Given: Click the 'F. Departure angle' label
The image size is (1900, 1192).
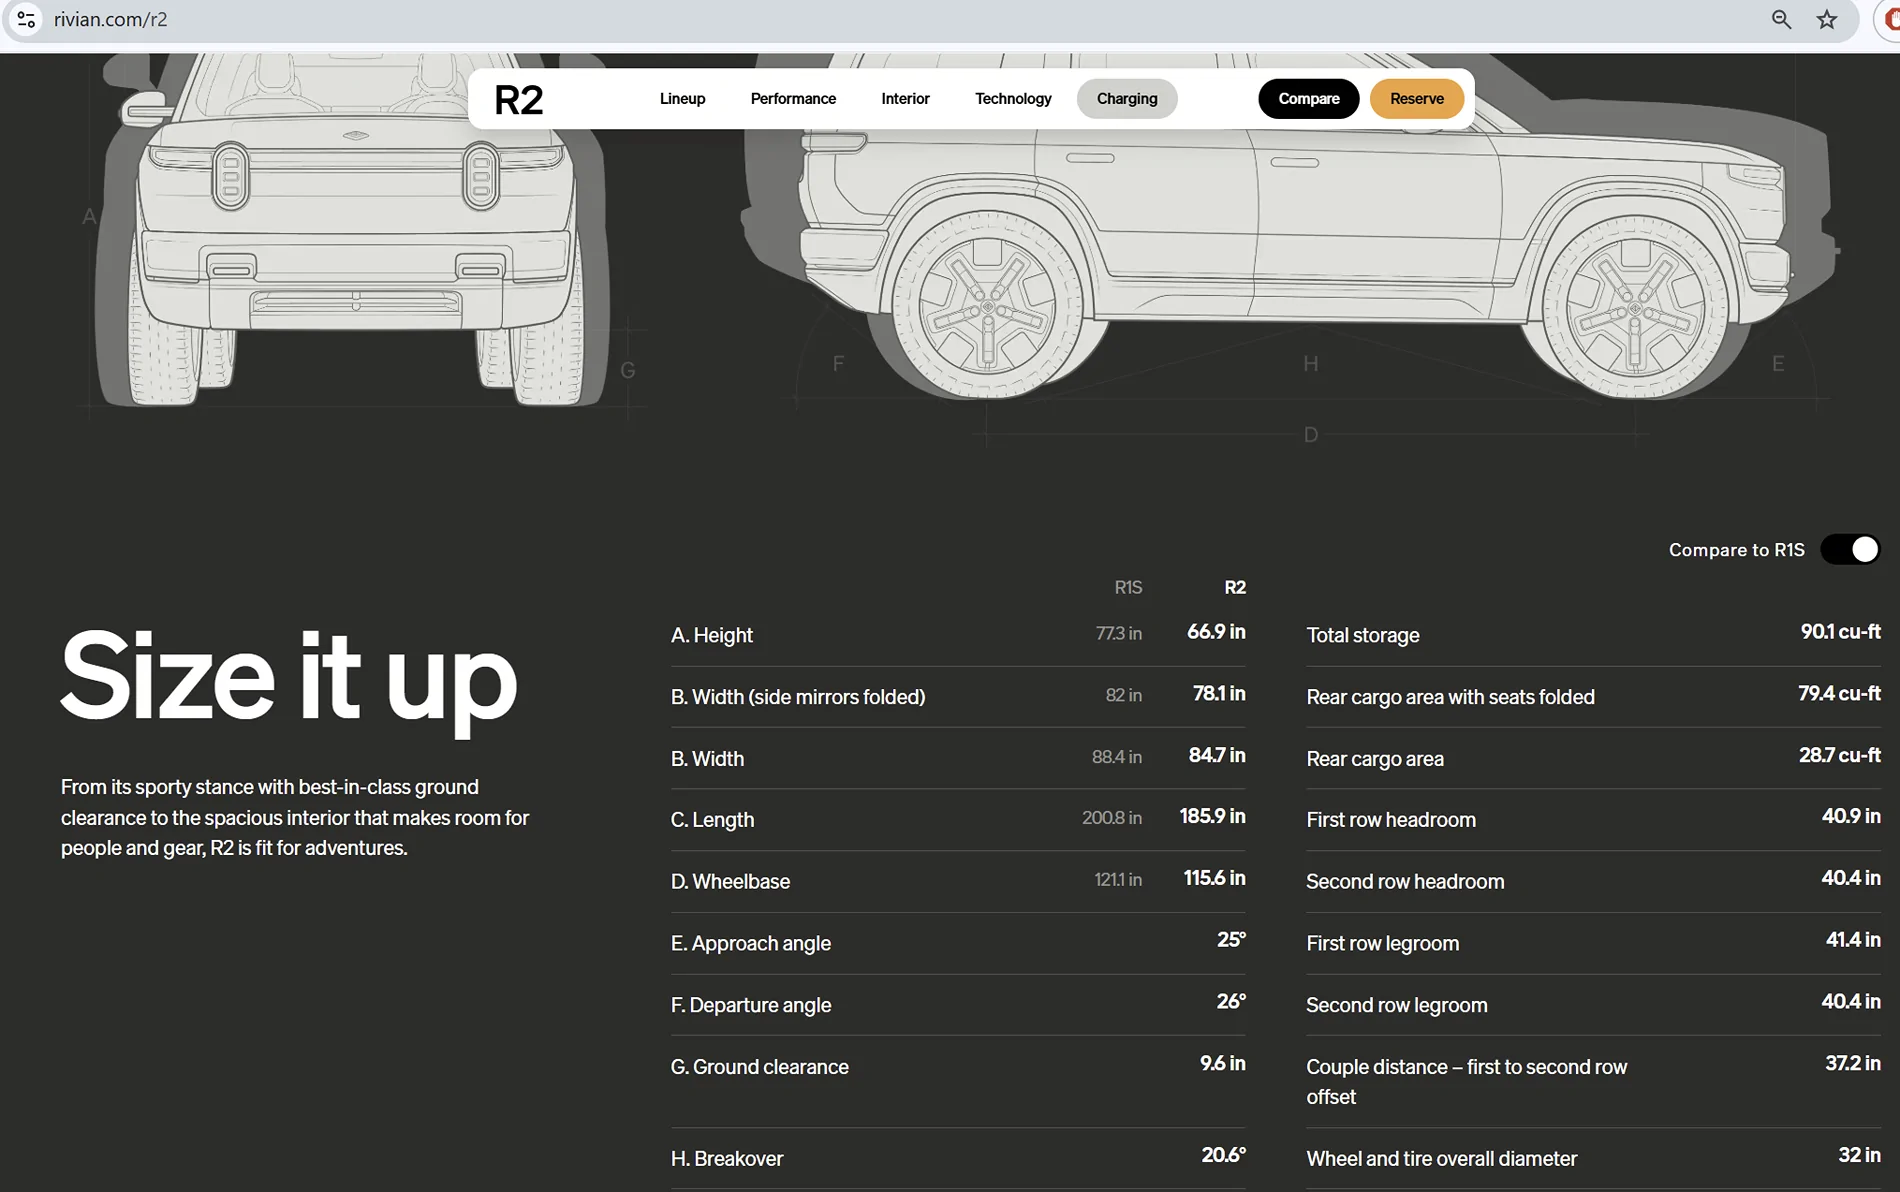Looking at the screenshot, I should pyautogui.click(x=751, y=1005).
